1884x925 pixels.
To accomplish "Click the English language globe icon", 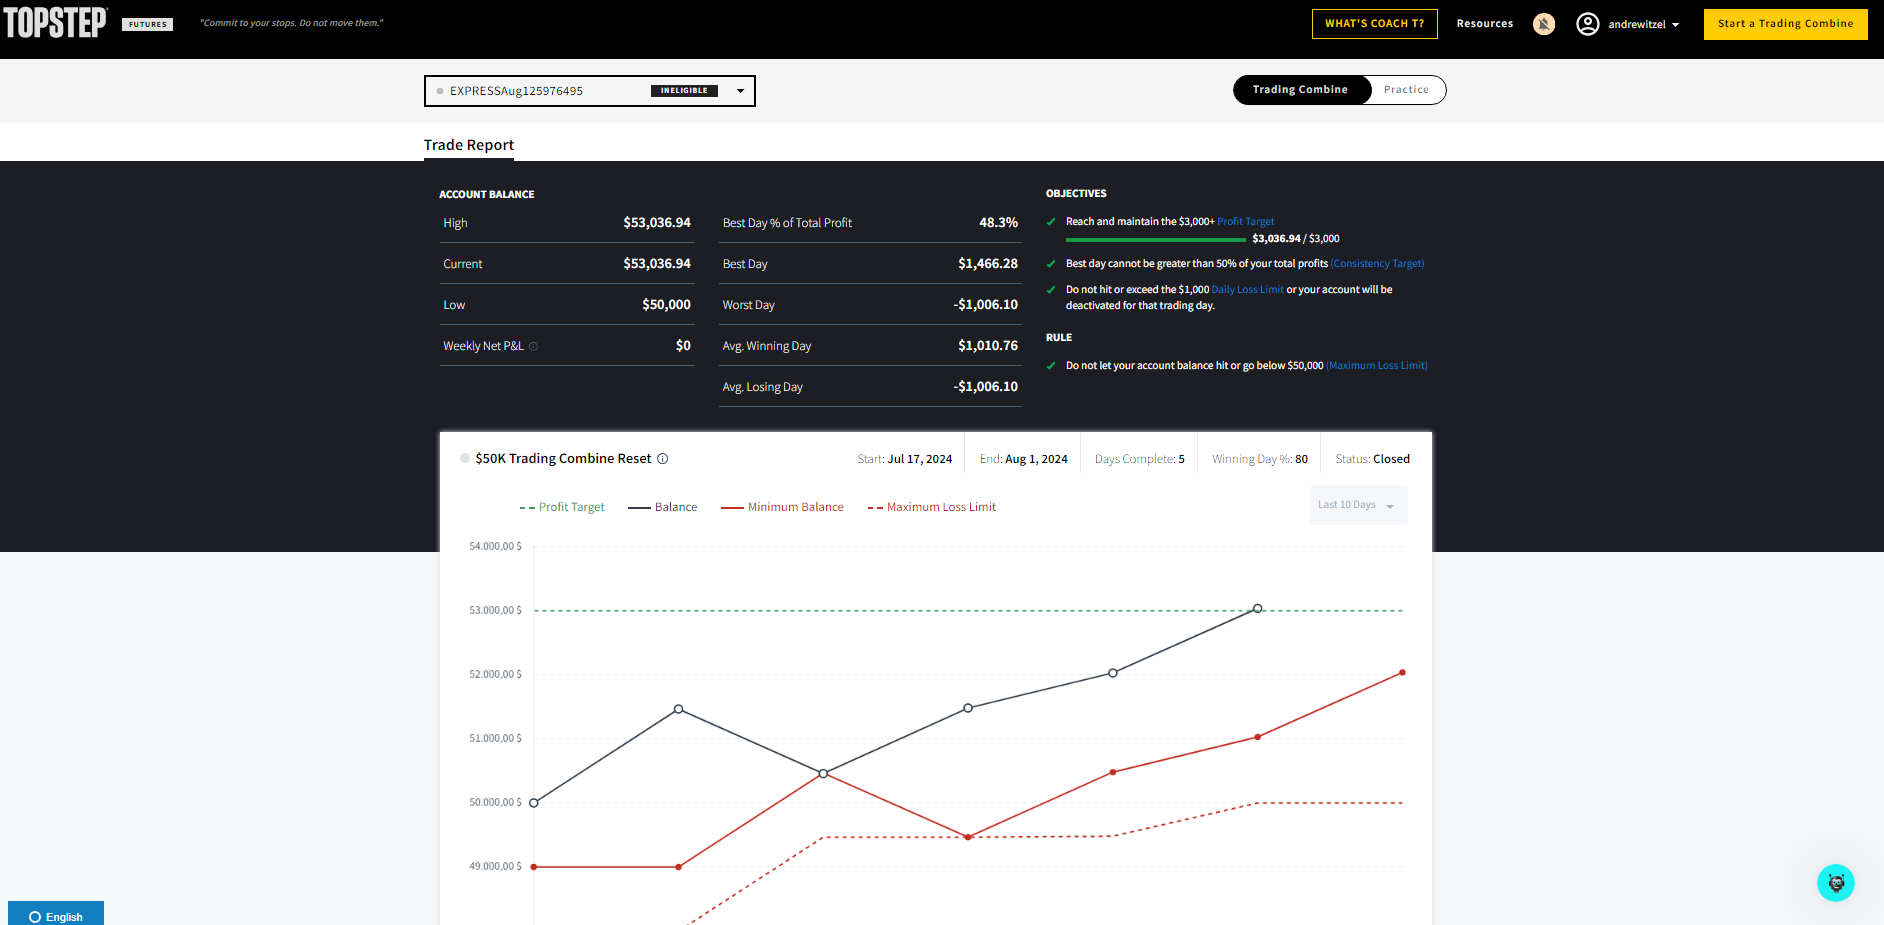I will coord(35,917).
